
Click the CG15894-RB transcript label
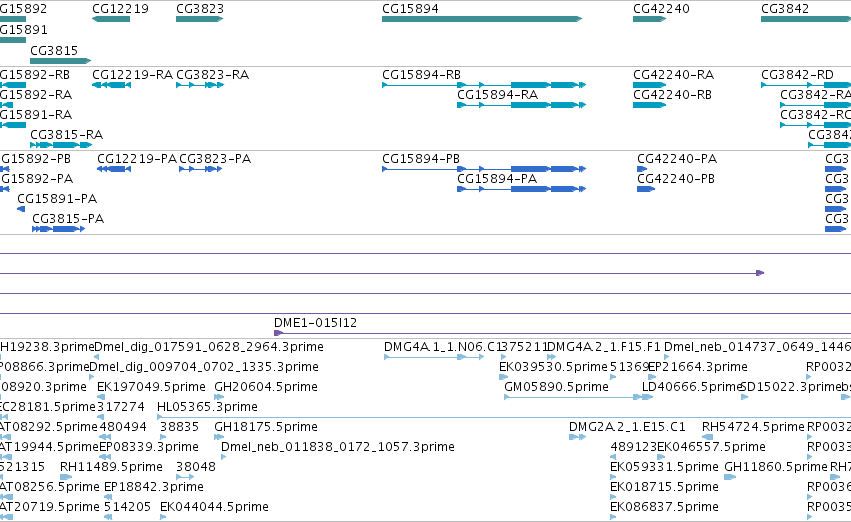422,75
